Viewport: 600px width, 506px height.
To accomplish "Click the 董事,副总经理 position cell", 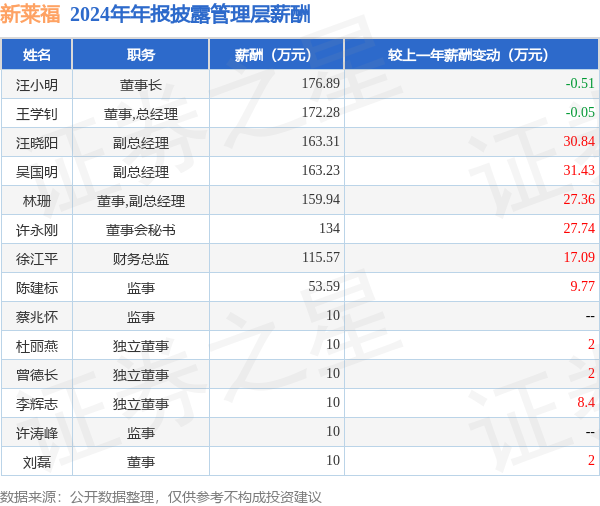I will (x=141, y=201).
